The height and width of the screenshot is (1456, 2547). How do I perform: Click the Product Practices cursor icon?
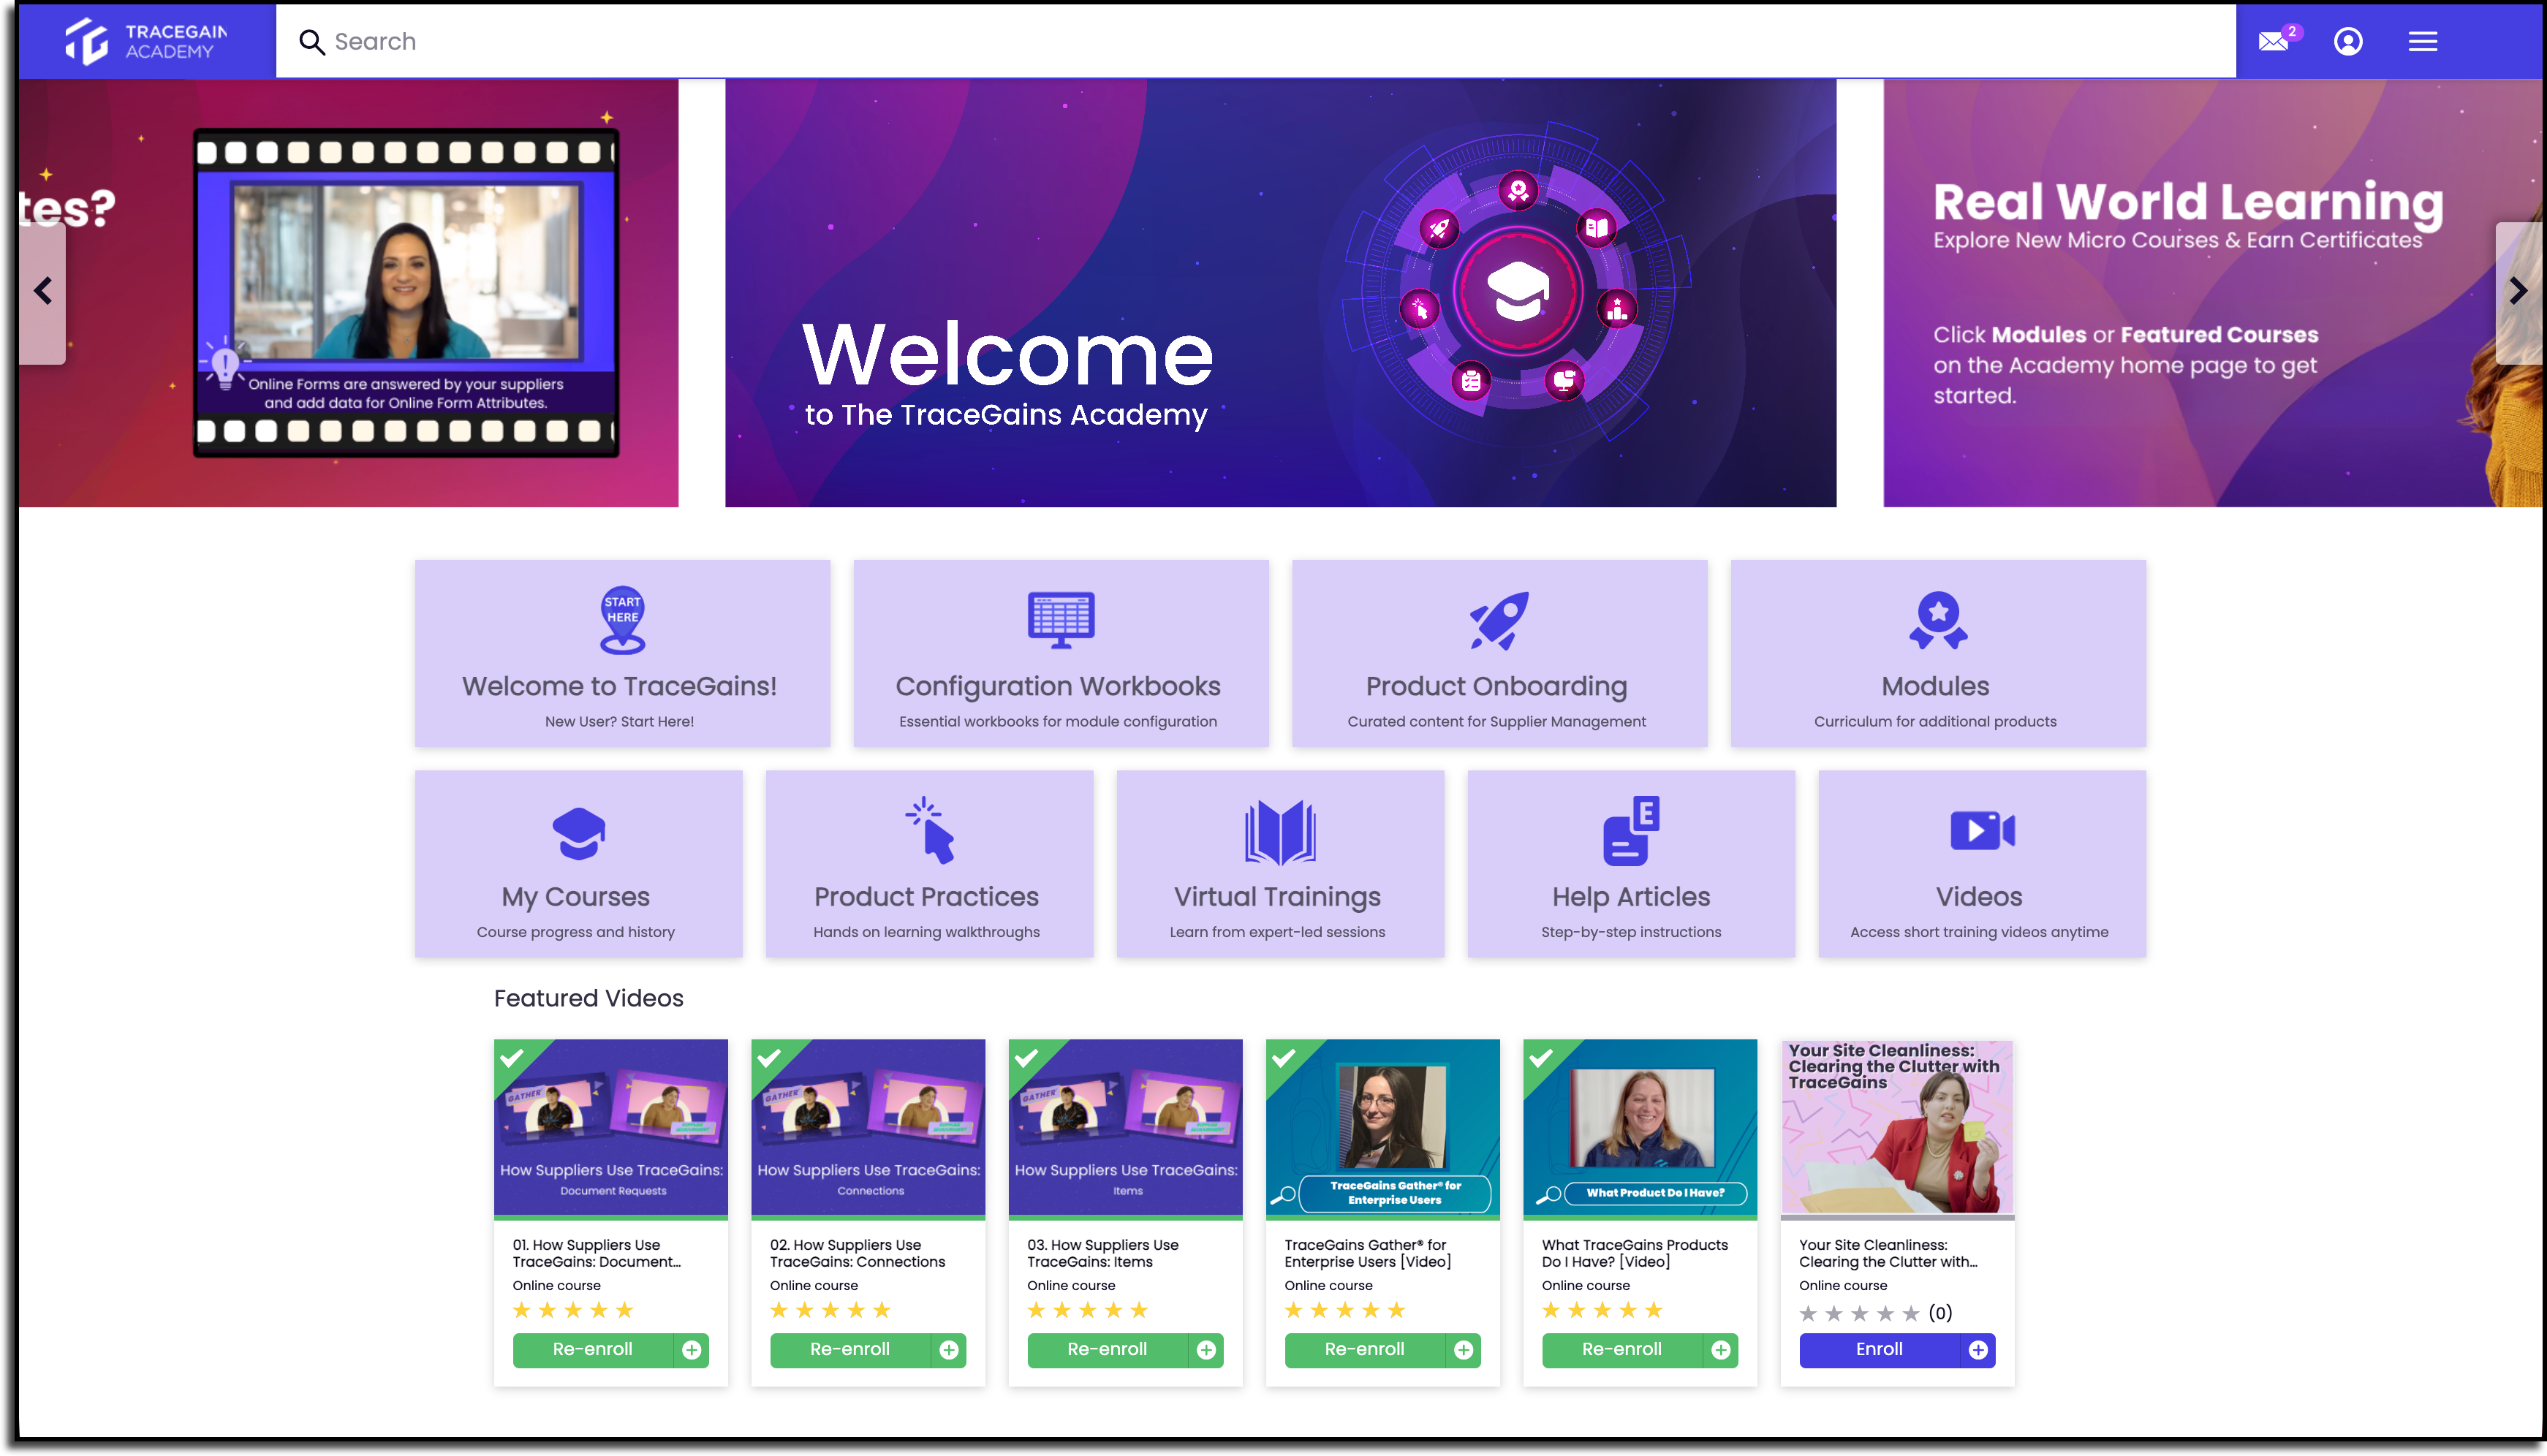(x=930, y=830)
